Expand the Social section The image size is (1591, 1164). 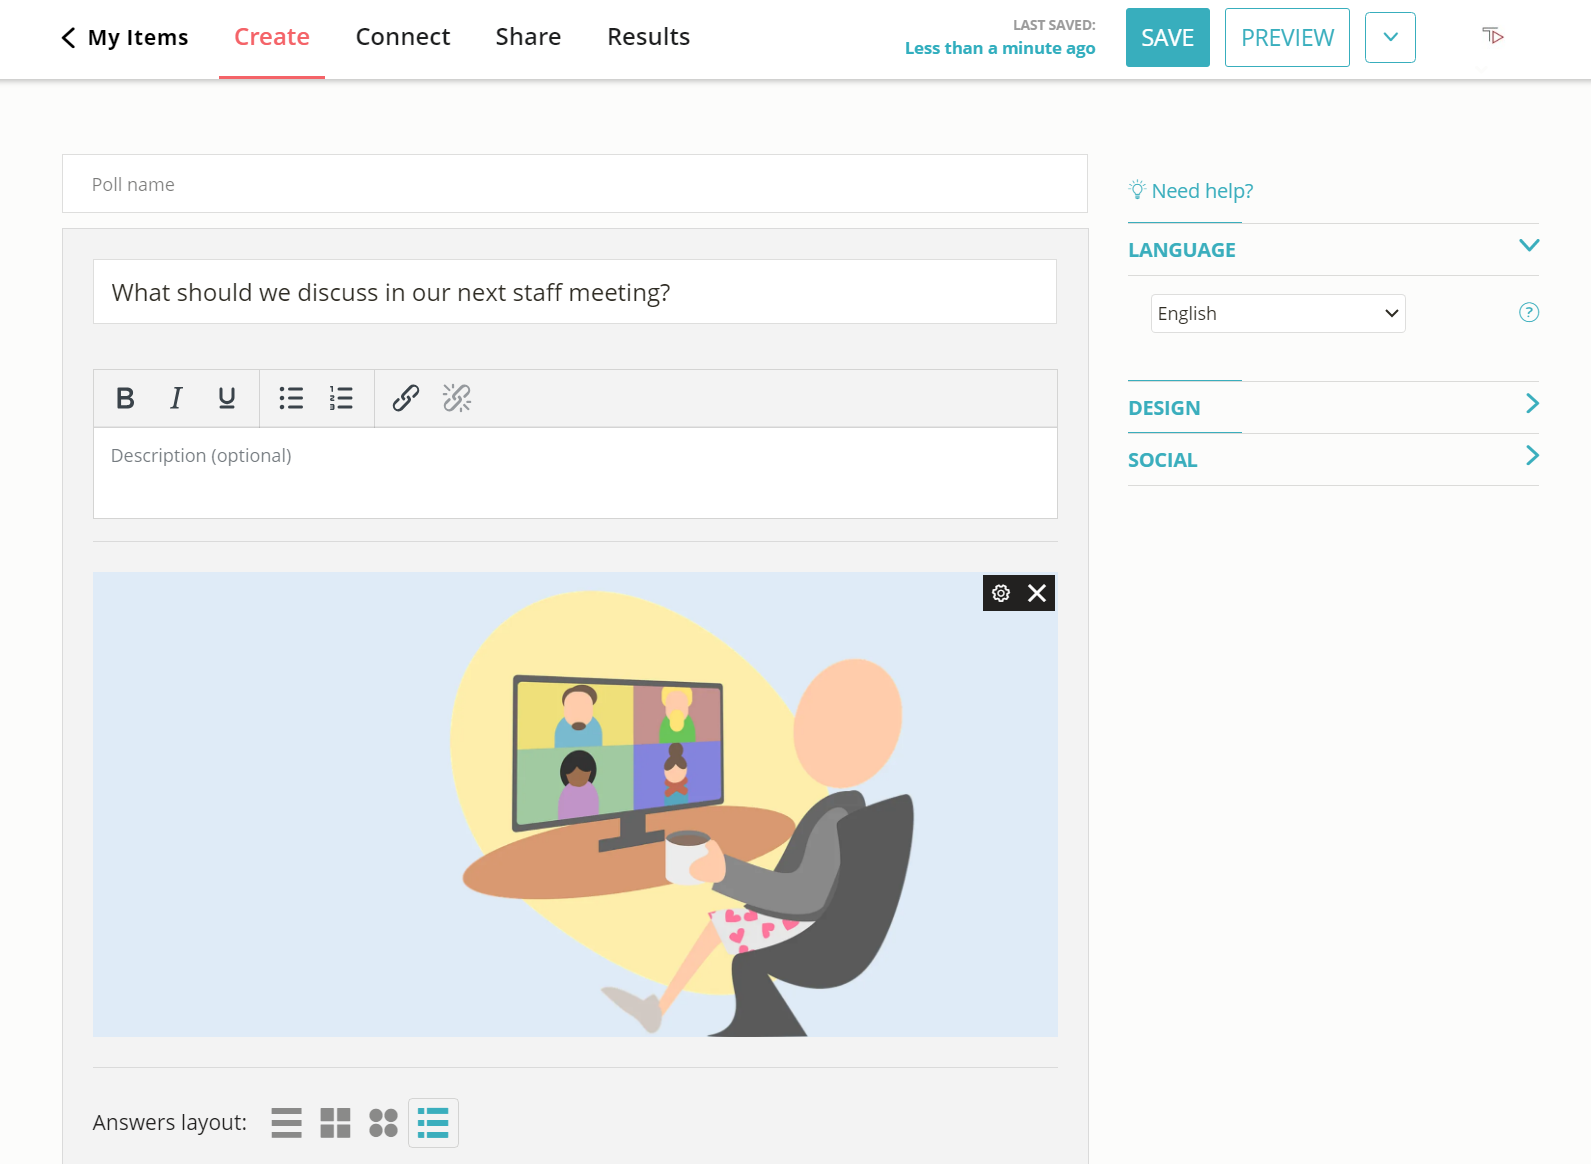click(1332, 460)
